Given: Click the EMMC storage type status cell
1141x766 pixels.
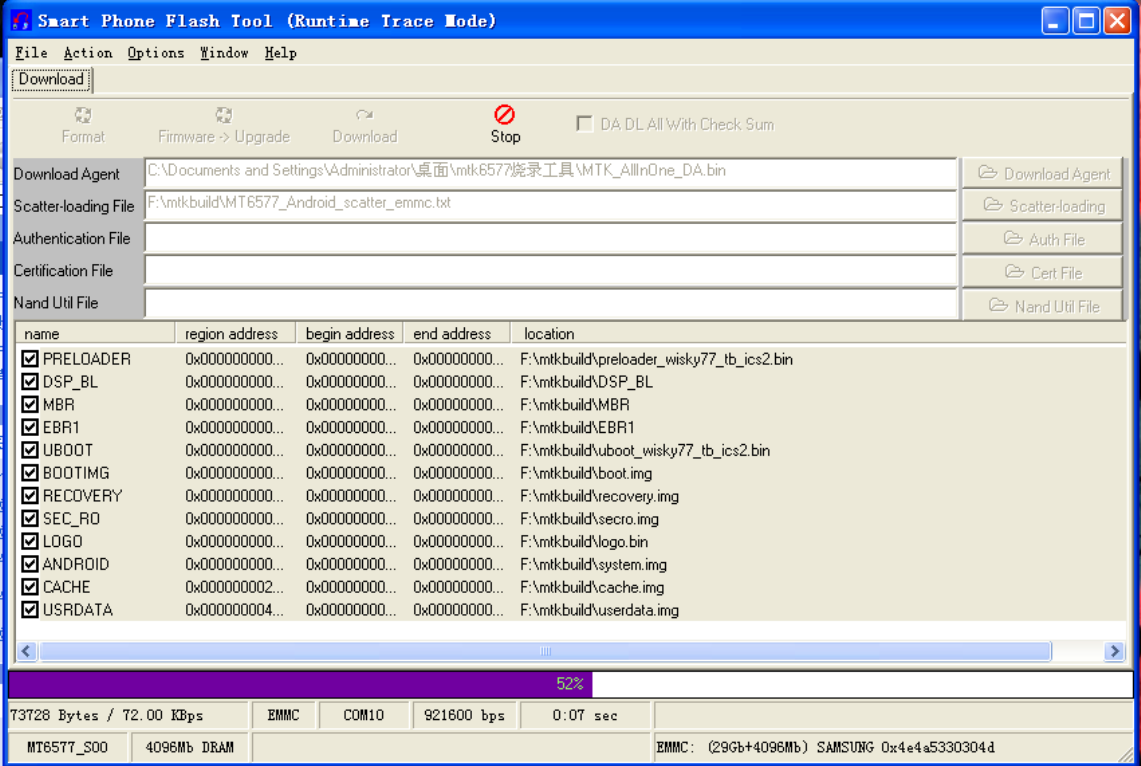Looking at the screenshot, I should coord(283,715).
